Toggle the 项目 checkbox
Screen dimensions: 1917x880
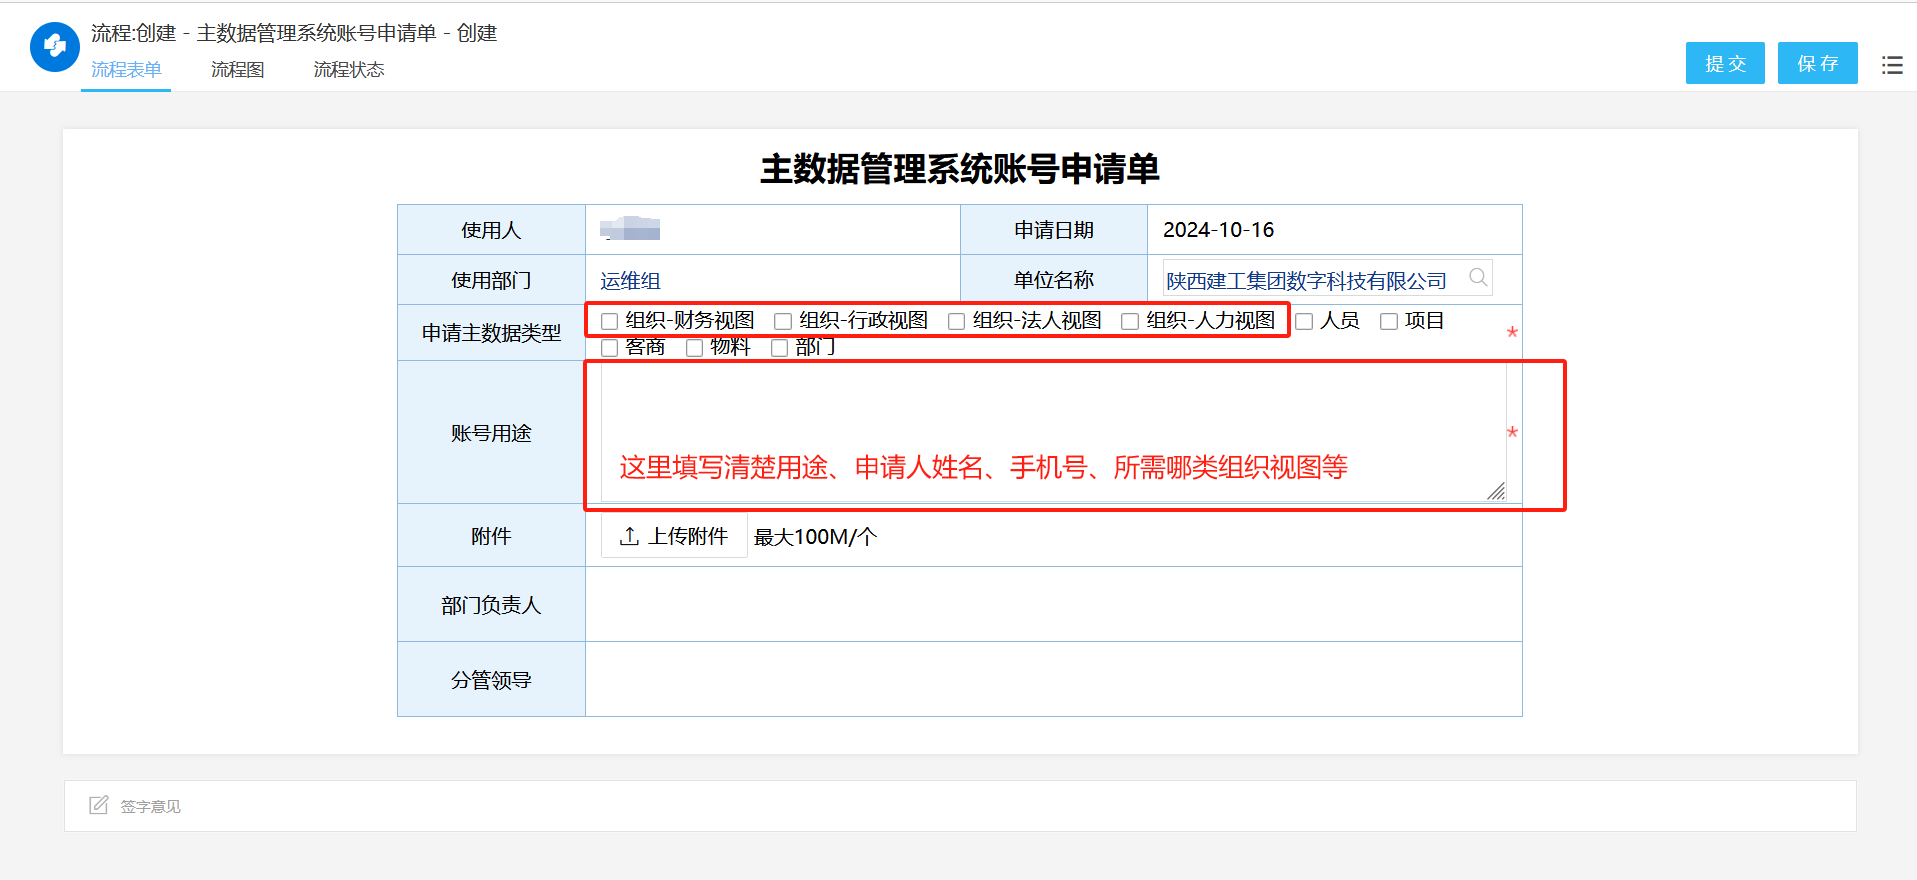1389,321
